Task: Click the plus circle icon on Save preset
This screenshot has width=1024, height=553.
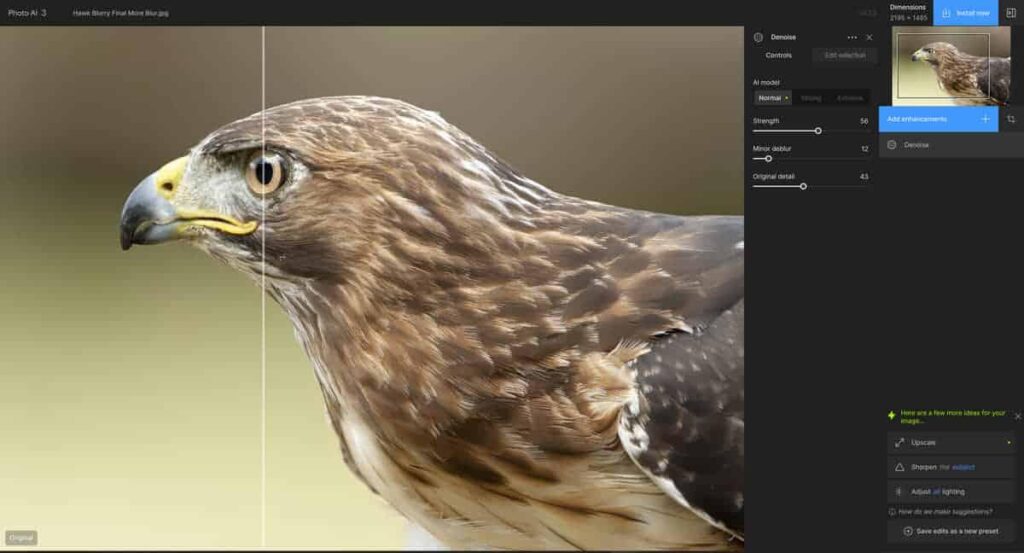Action: pos(908,531)
